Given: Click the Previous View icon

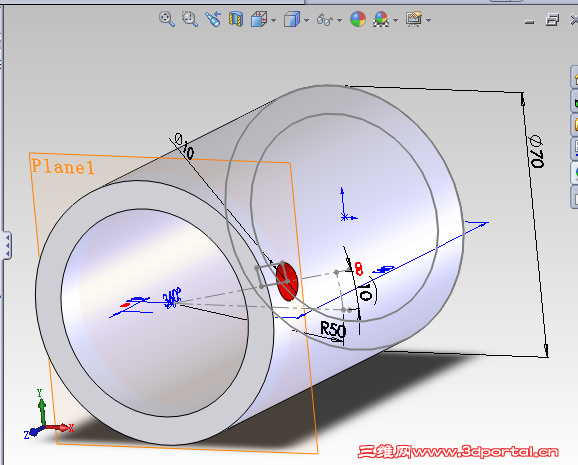Looking at the screenshot, I should [x=213, y=19].
